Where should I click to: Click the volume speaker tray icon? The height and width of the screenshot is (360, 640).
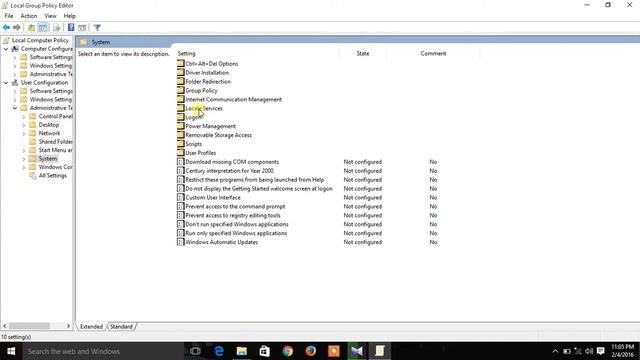589,351
